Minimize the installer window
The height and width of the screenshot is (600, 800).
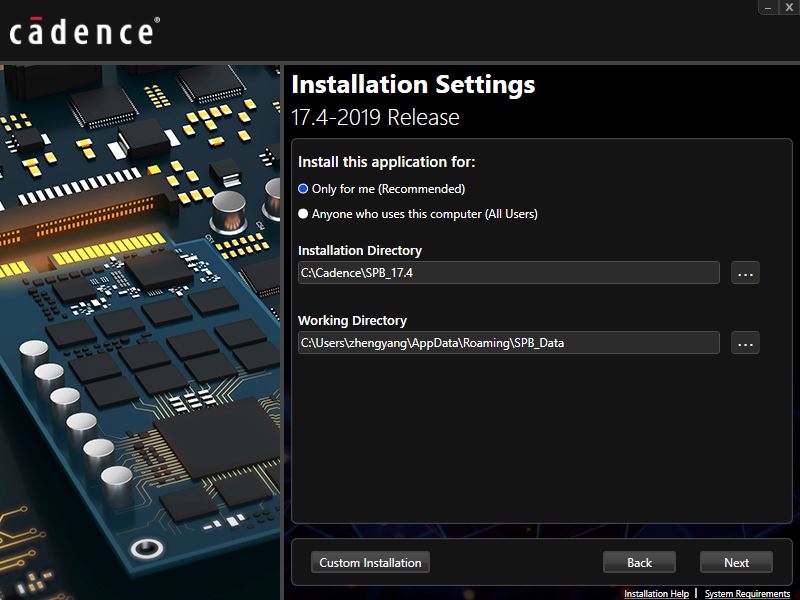(x=768, y=7)
